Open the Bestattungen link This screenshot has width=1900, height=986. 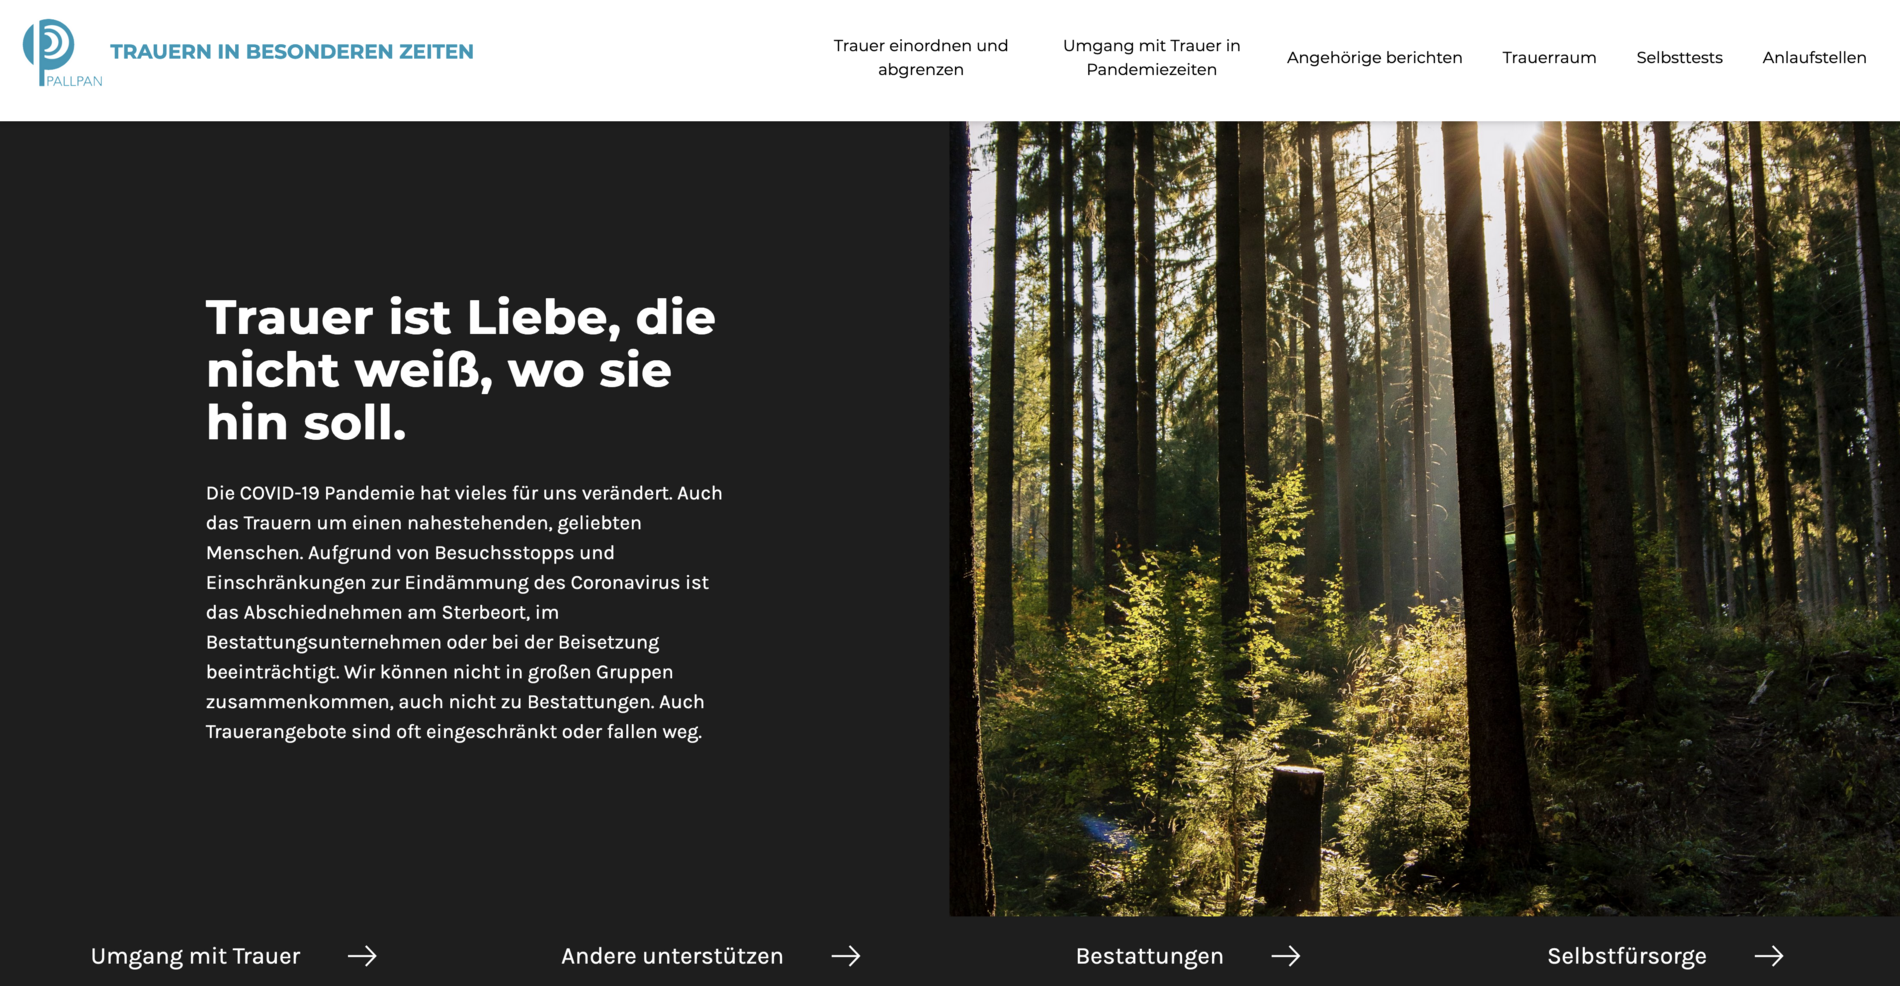coord(1149,956)
